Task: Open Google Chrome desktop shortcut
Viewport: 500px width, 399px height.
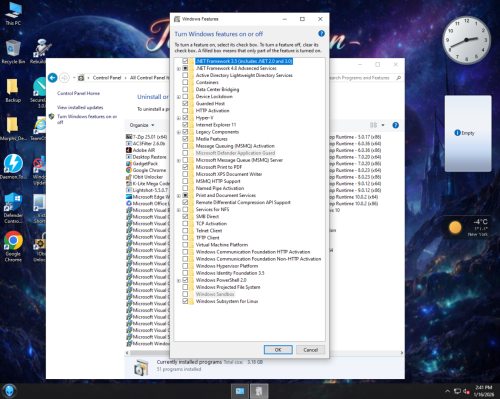Action: coord(13,246)
